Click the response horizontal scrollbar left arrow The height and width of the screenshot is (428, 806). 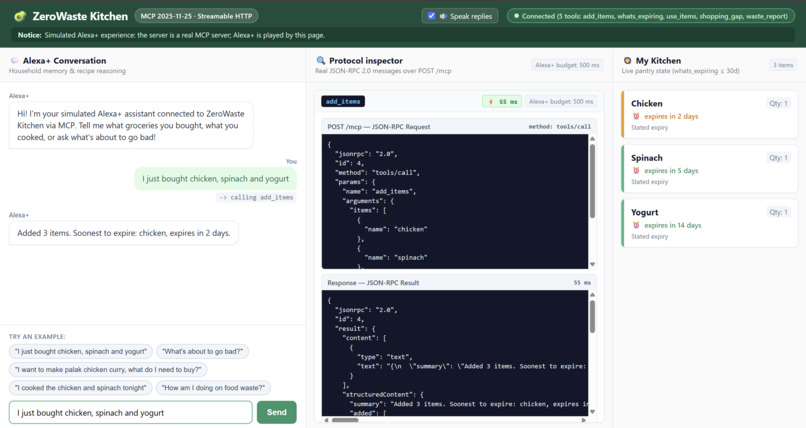click(x=326, y=420)
